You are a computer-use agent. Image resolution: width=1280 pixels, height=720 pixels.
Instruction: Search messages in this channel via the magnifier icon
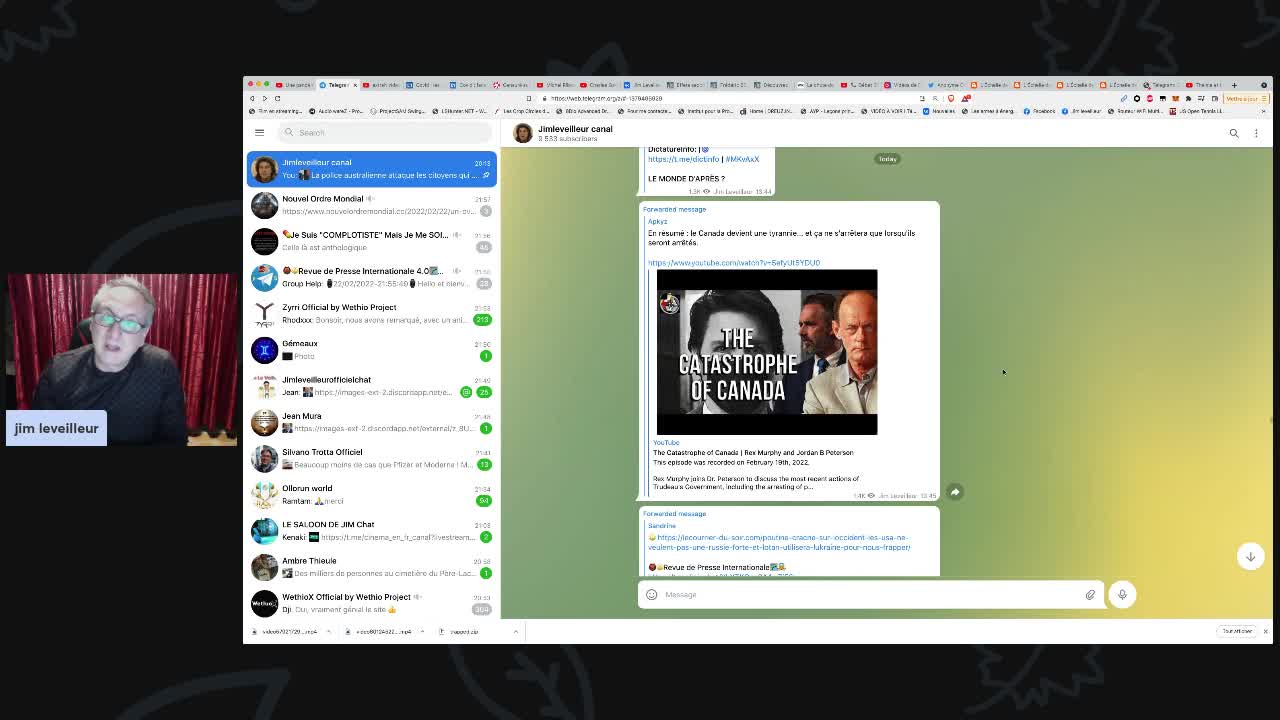[1234, 133]
